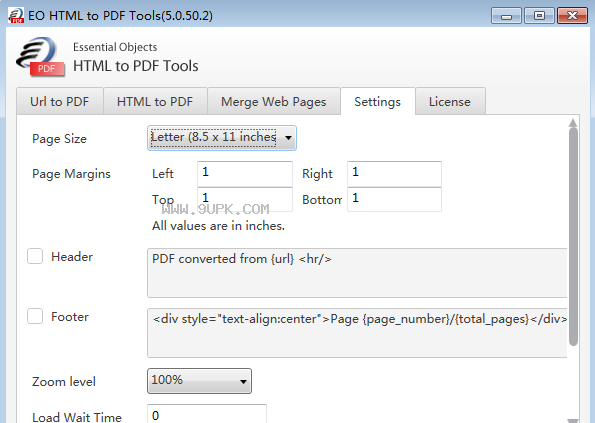Viewport: 595px width, 423px height.
Task: Click the vertical scrollbar thumb
Action: click(573, 237)
